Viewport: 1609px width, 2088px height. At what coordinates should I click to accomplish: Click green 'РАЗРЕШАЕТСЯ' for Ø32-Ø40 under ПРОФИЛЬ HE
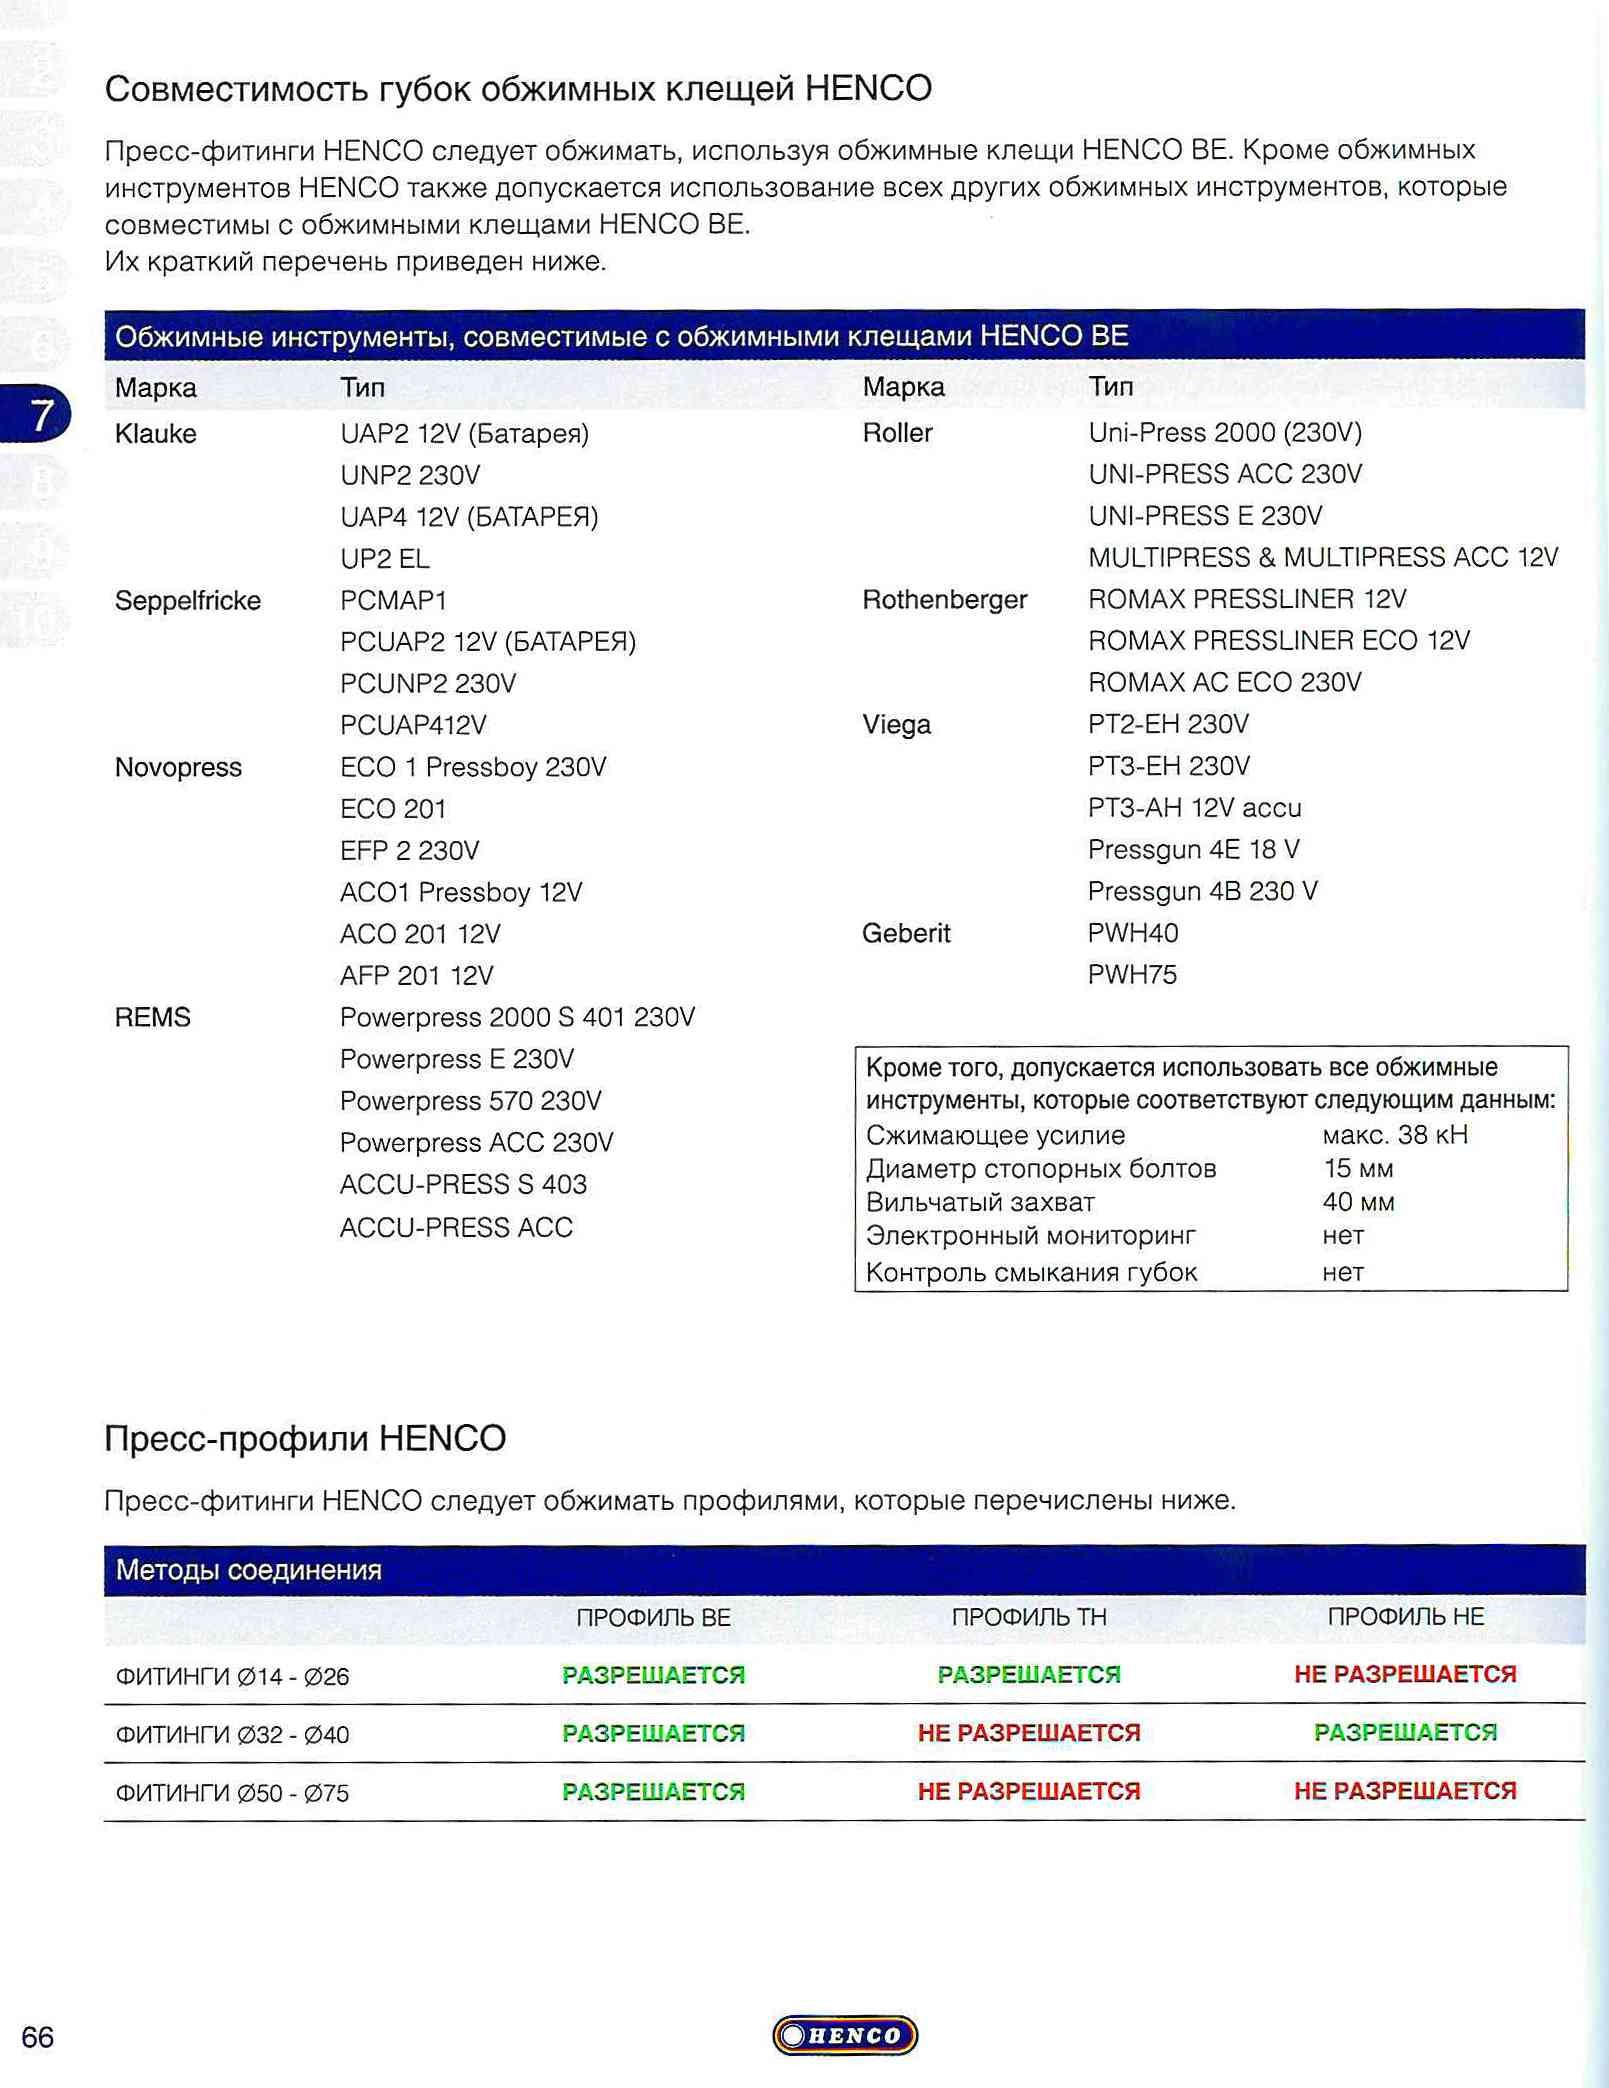(x=1405, y=1732)
